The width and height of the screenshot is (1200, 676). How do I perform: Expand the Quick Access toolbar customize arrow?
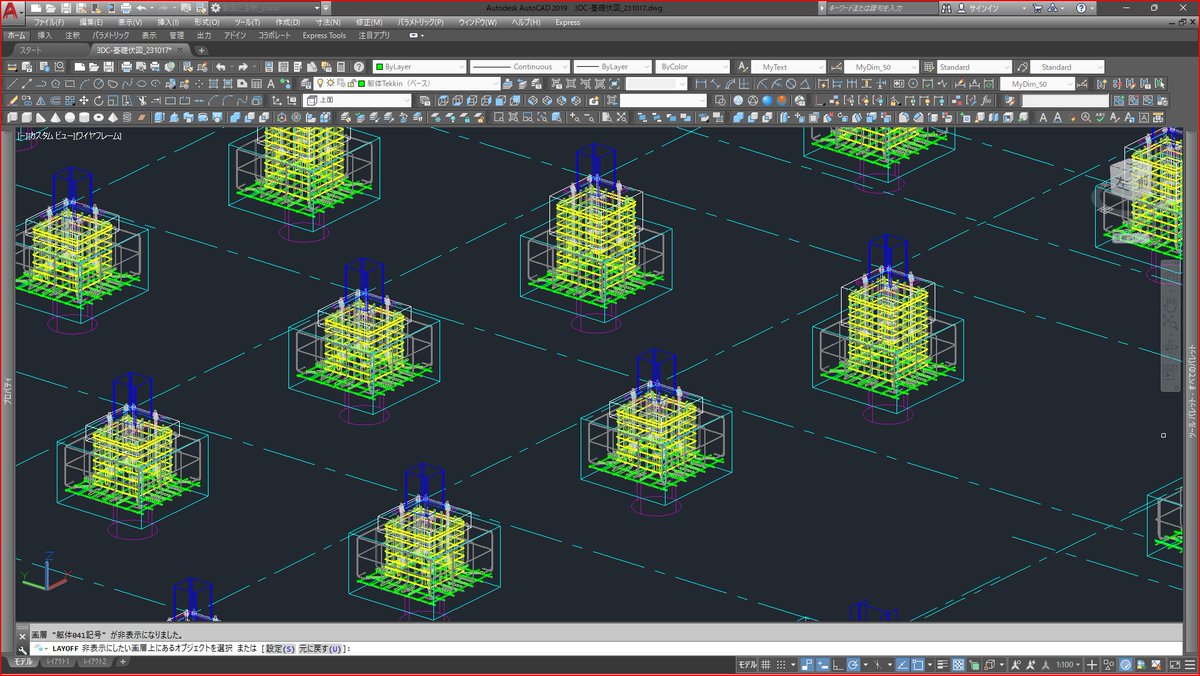[x=326, y=8]
